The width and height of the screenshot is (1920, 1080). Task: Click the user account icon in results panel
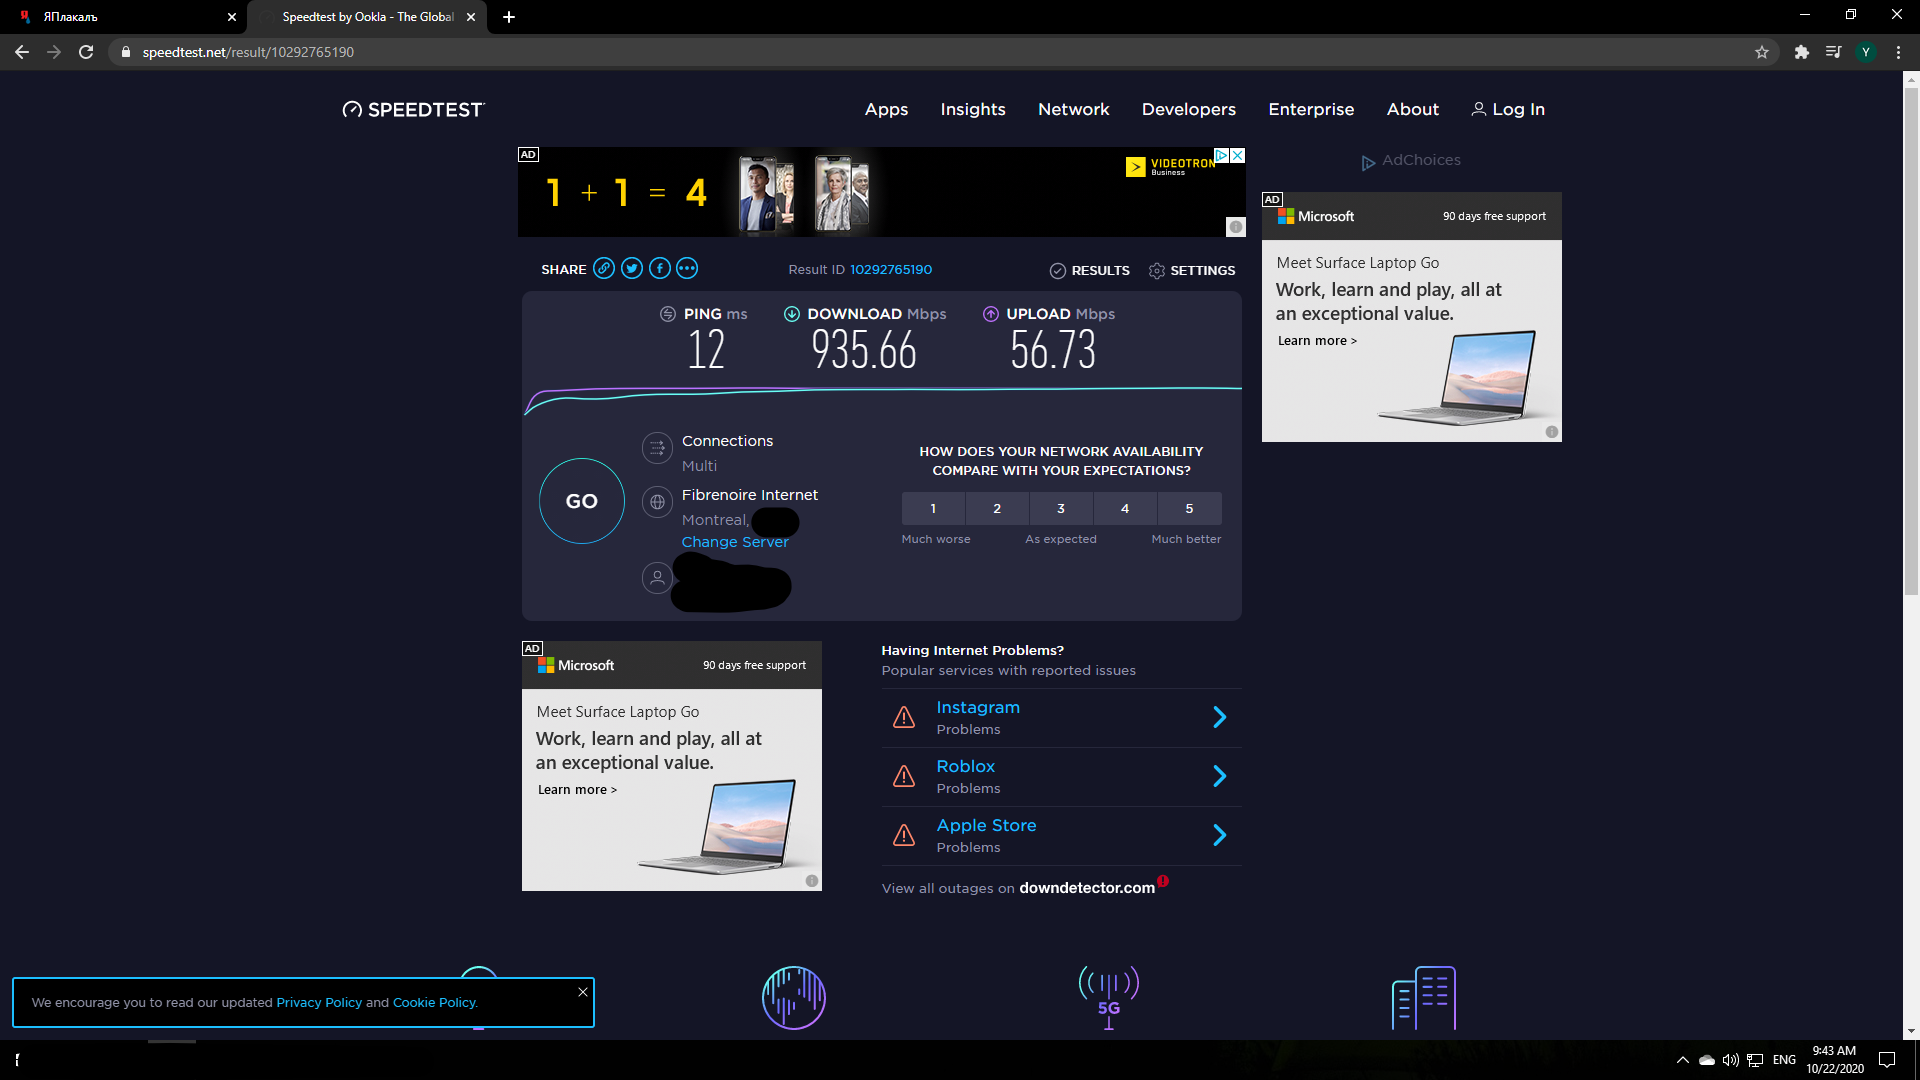tap(657, 577)
